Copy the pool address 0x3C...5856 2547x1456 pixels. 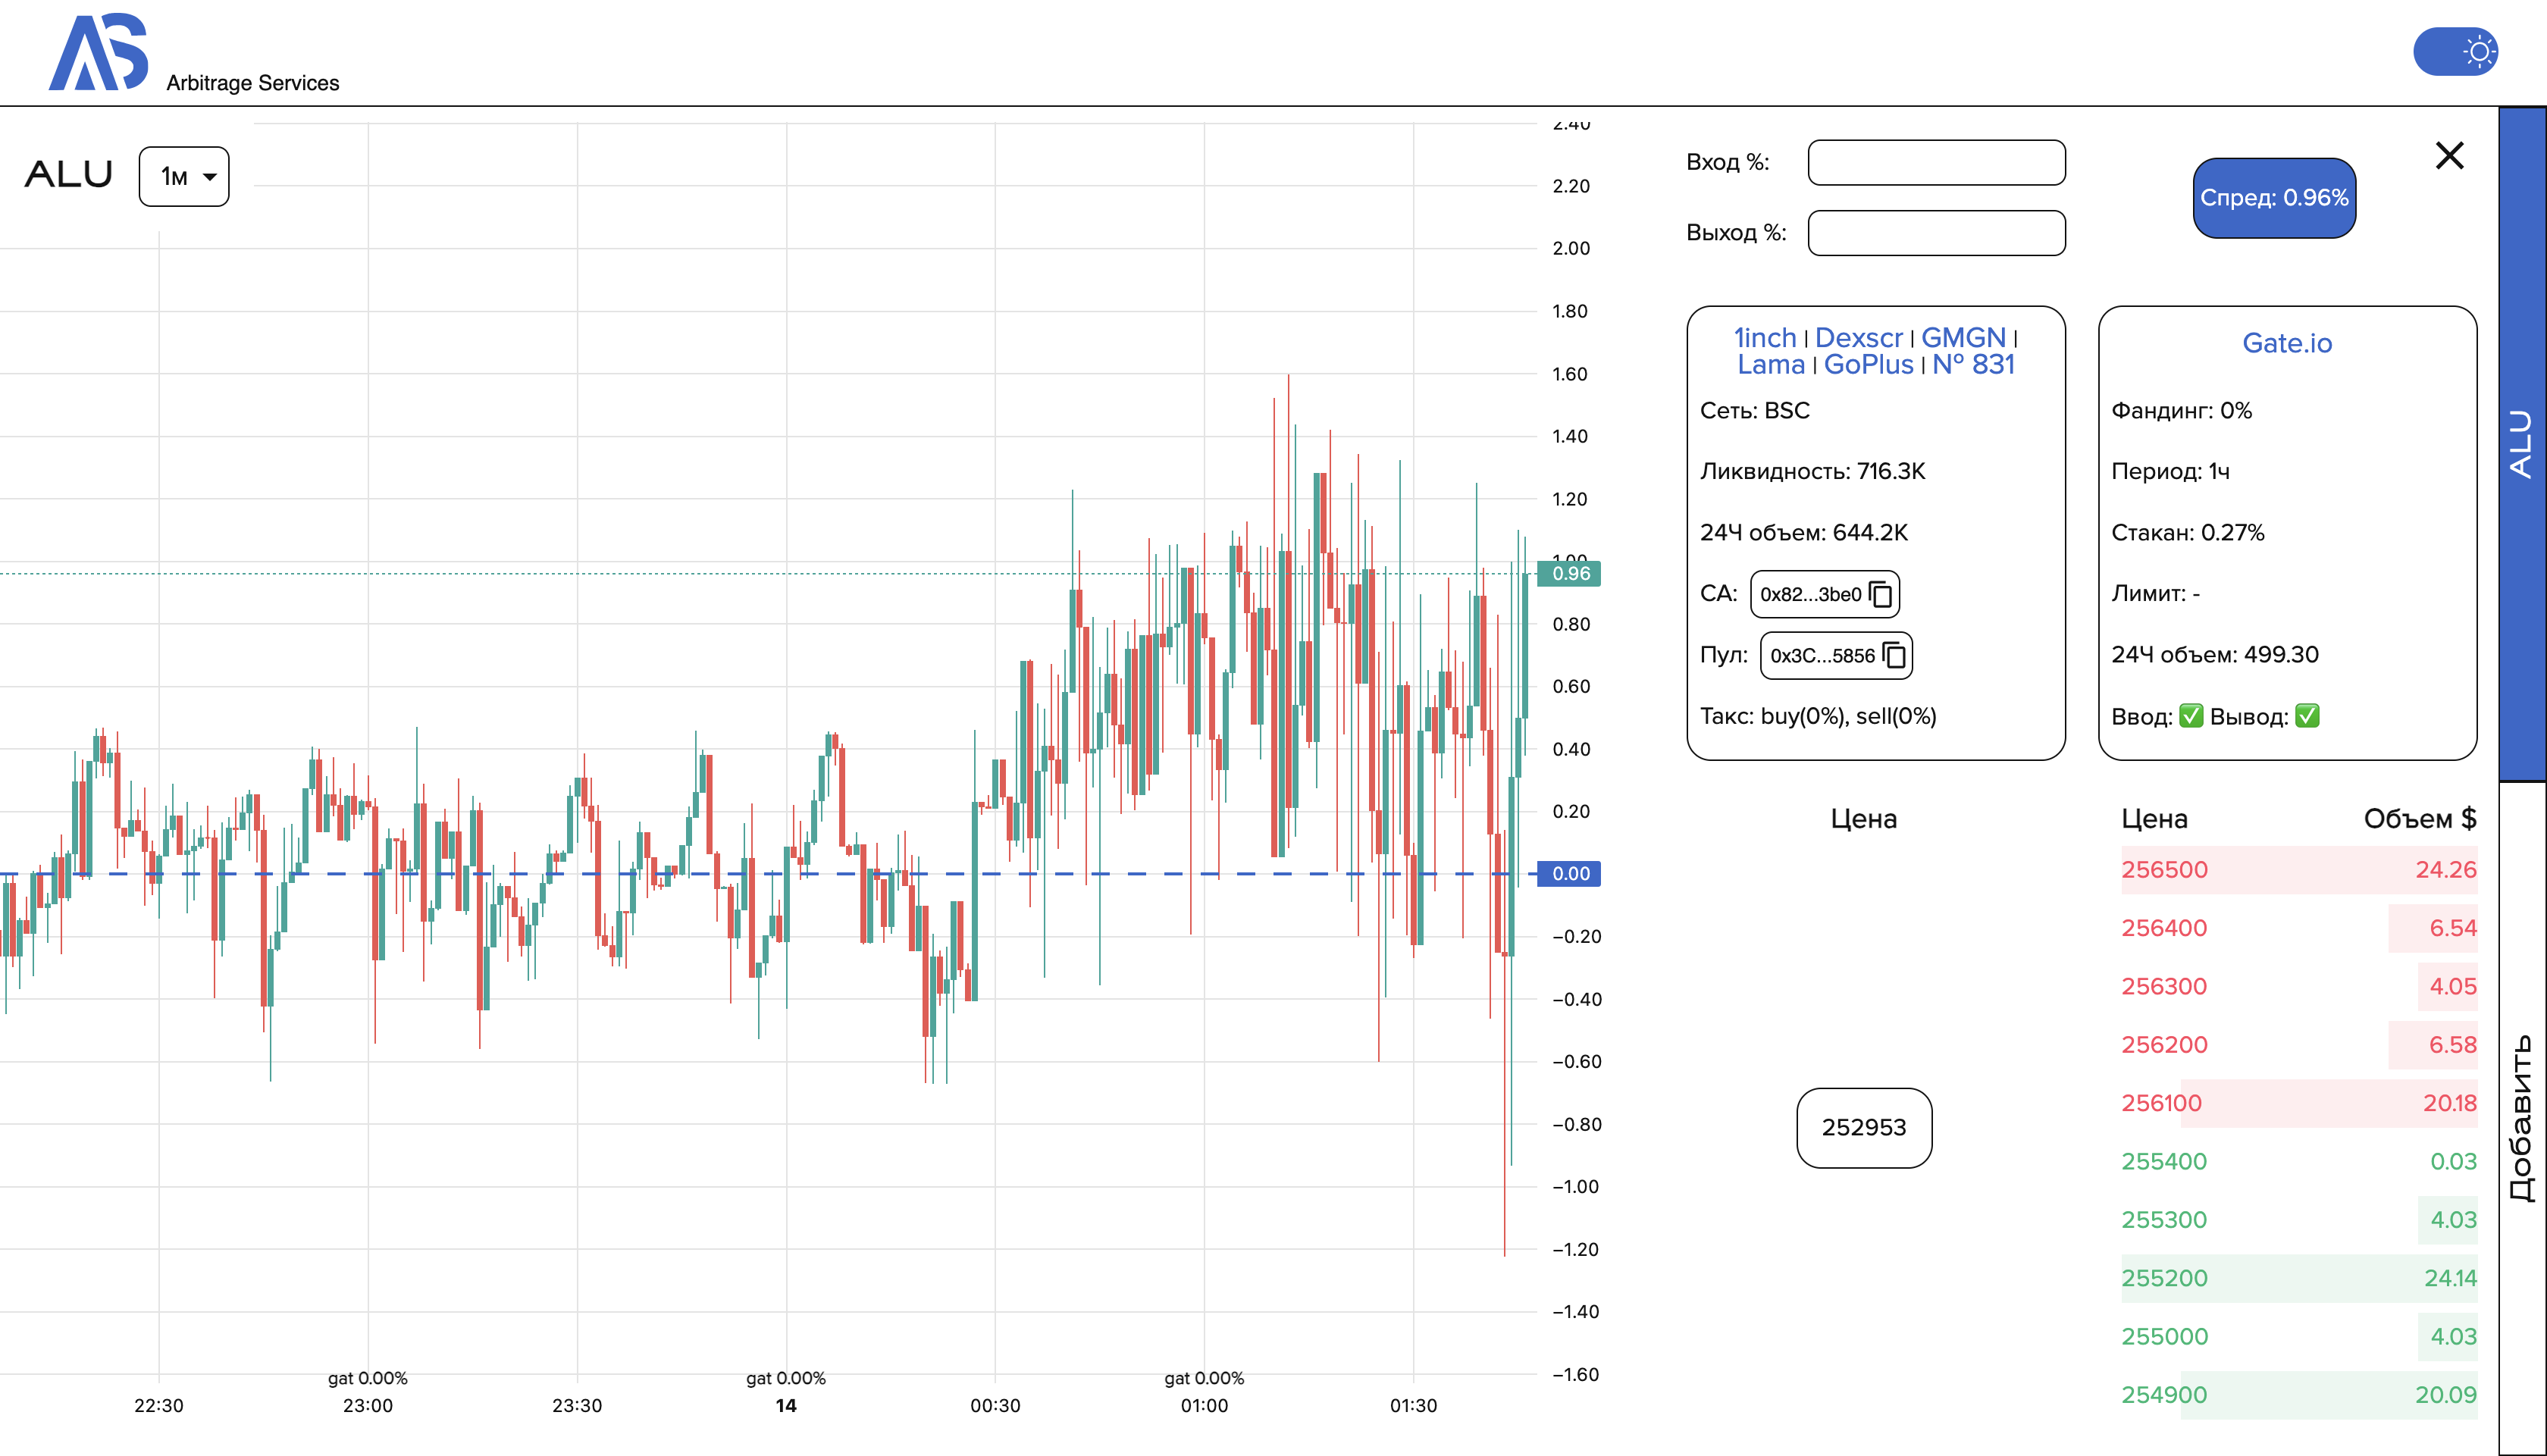[1894, 655]
